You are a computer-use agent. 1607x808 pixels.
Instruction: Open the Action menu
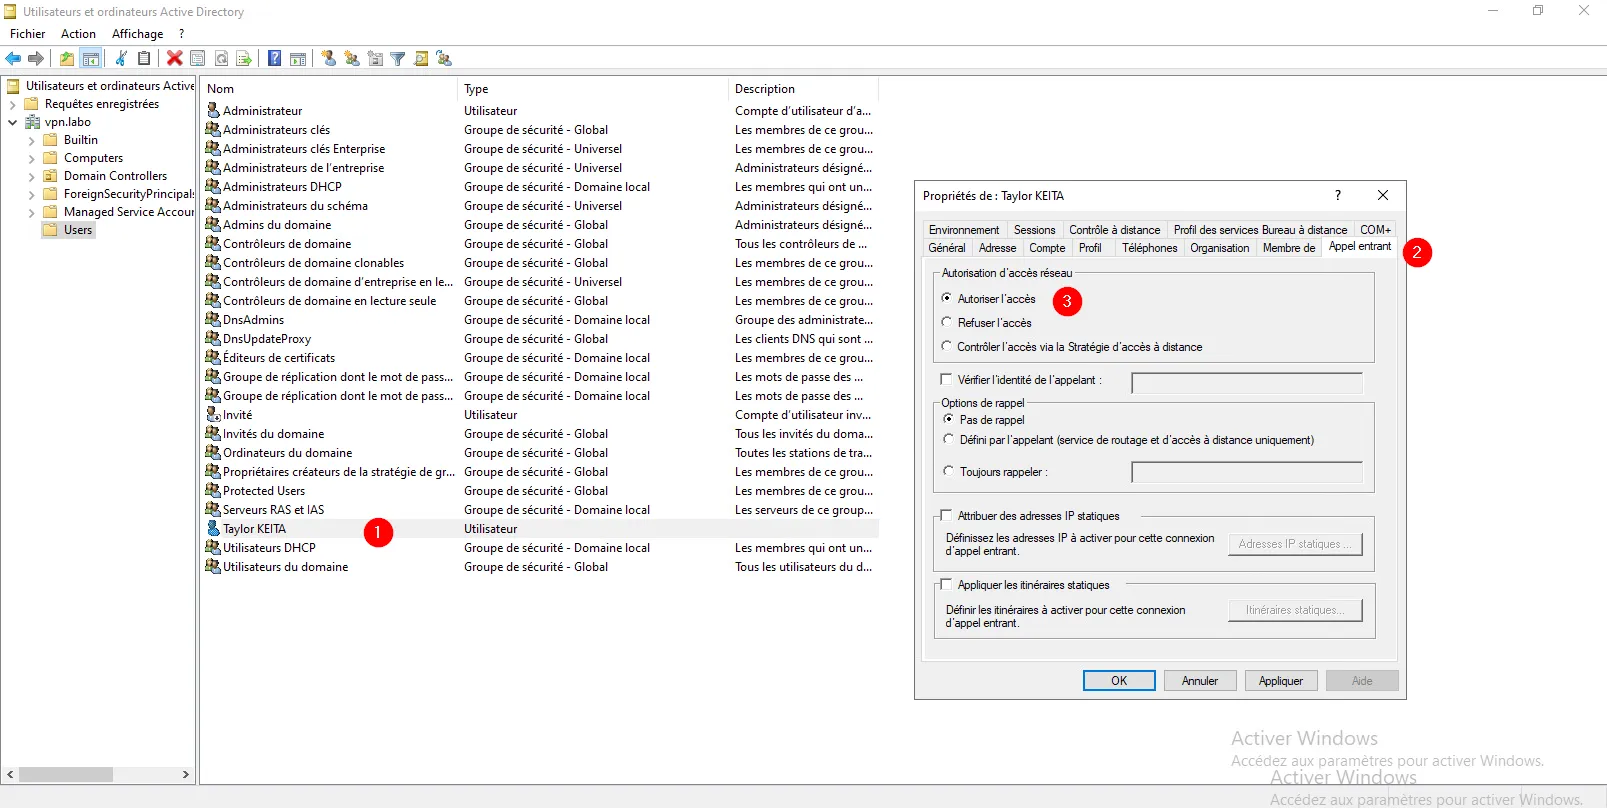pyautogui.click(x=78, y=34)
